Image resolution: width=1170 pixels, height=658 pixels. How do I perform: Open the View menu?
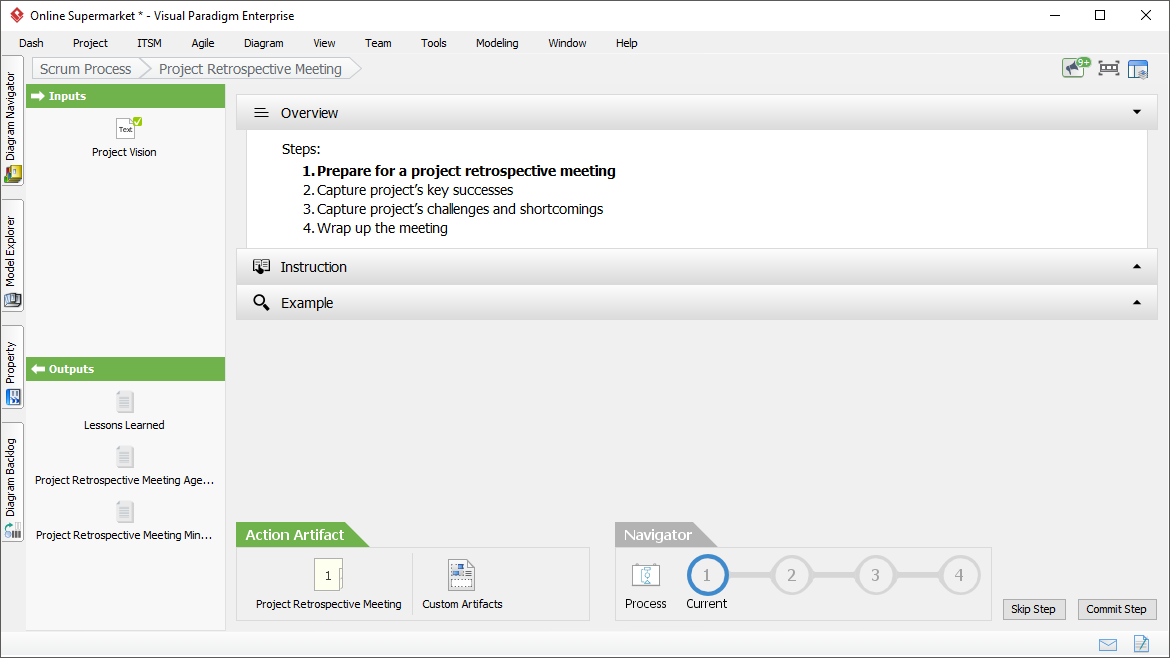pos(325,43)
